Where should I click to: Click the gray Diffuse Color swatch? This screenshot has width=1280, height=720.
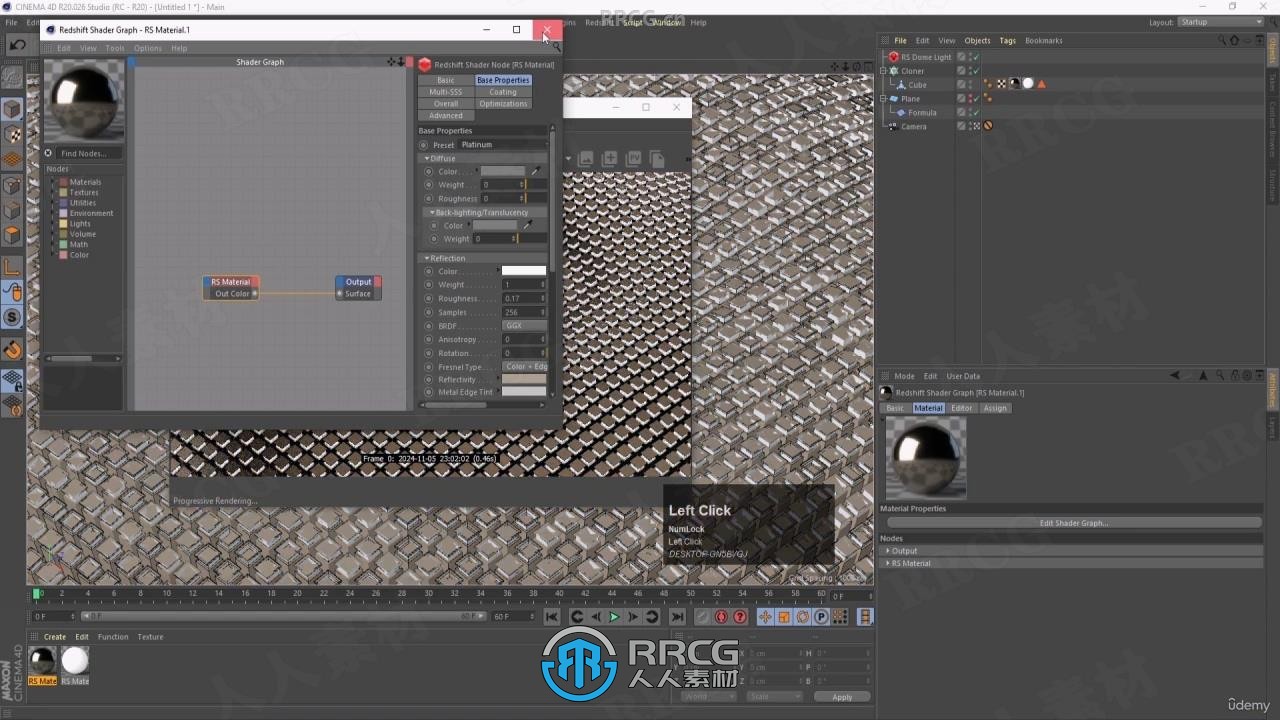(503, 171)
